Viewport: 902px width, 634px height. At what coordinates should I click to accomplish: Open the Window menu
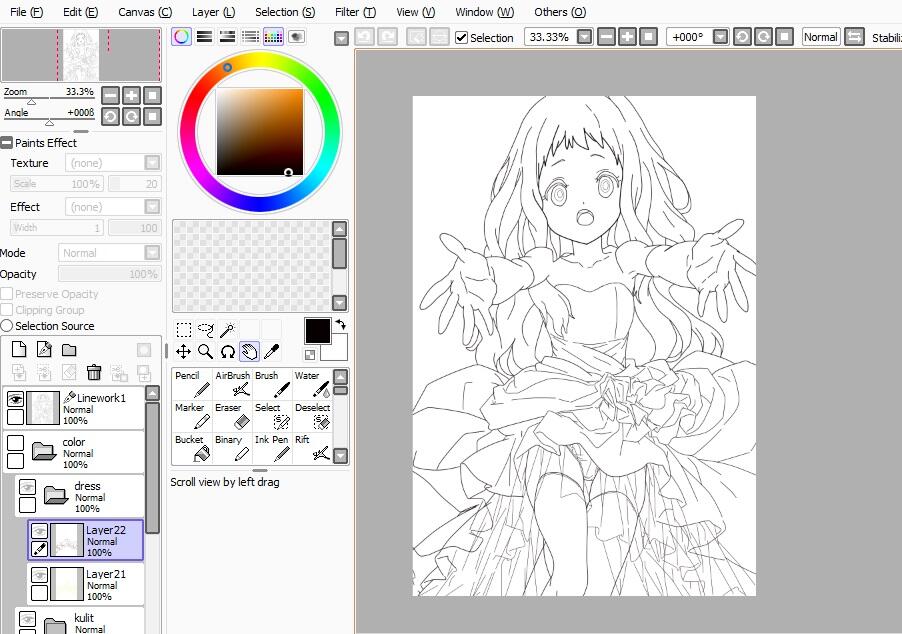(485, 12)
